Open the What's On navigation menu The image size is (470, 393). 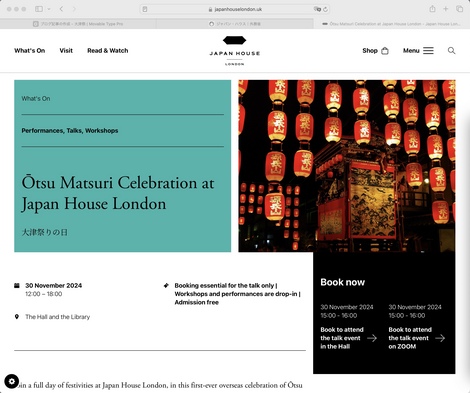30,51
